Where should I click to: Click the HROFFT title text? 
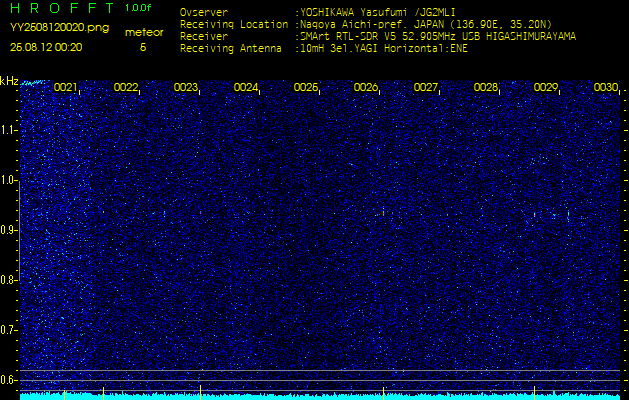[62, 8]
